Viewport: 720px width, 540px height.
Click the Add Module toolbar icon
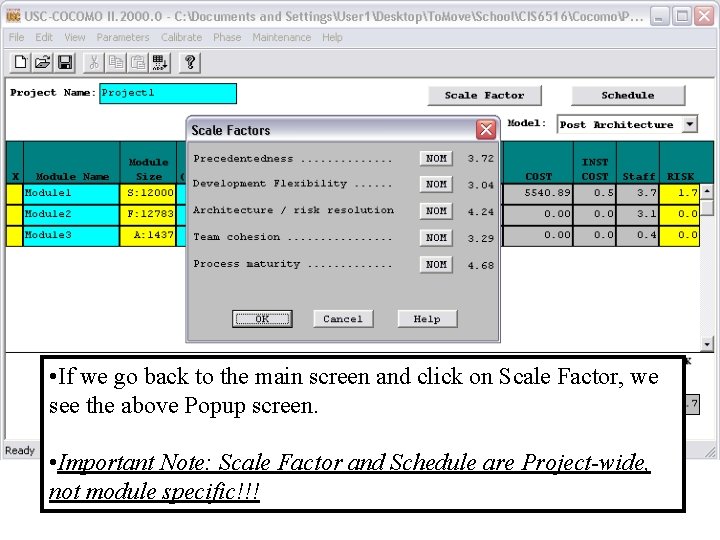click(x=160, y=62)
